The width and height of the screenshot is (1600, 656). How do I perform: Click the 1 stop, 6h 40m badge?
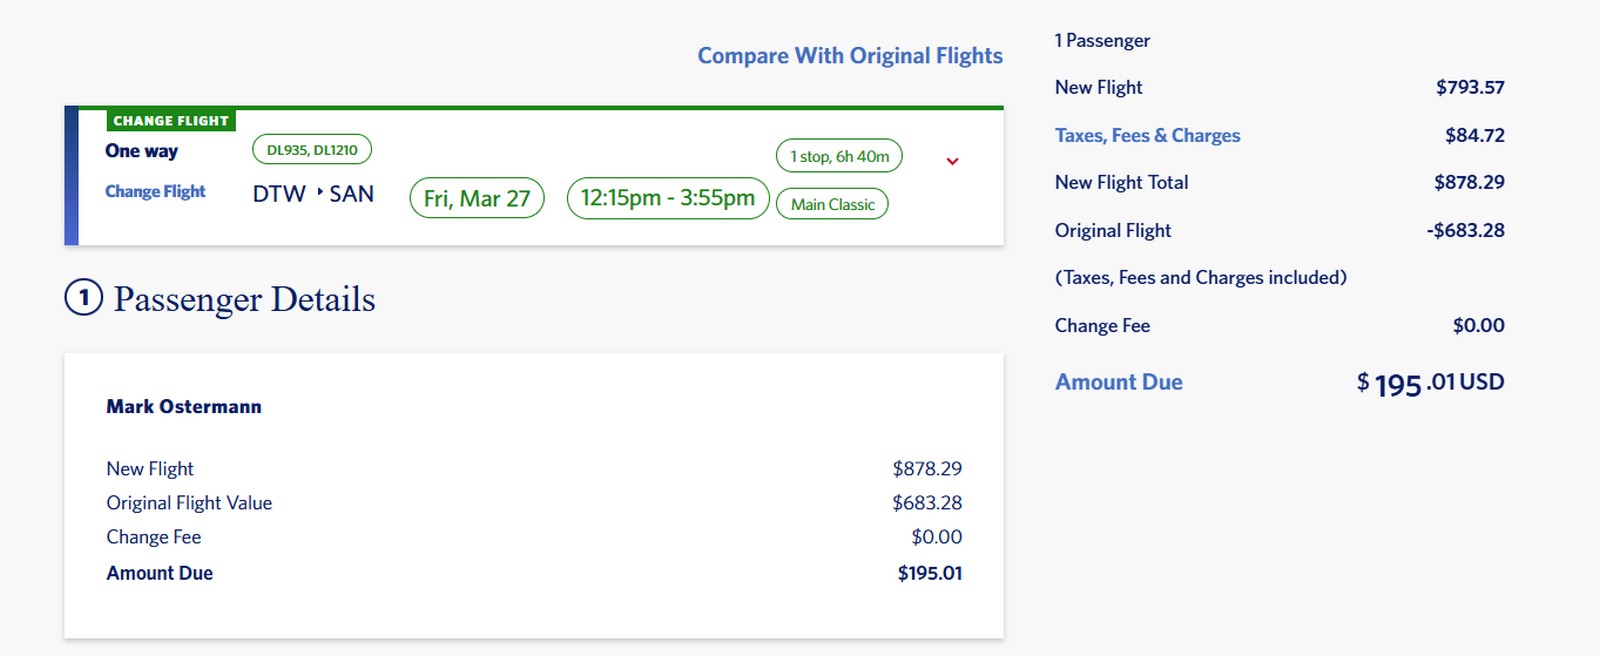pyautogui.click(x=838, y=155)
